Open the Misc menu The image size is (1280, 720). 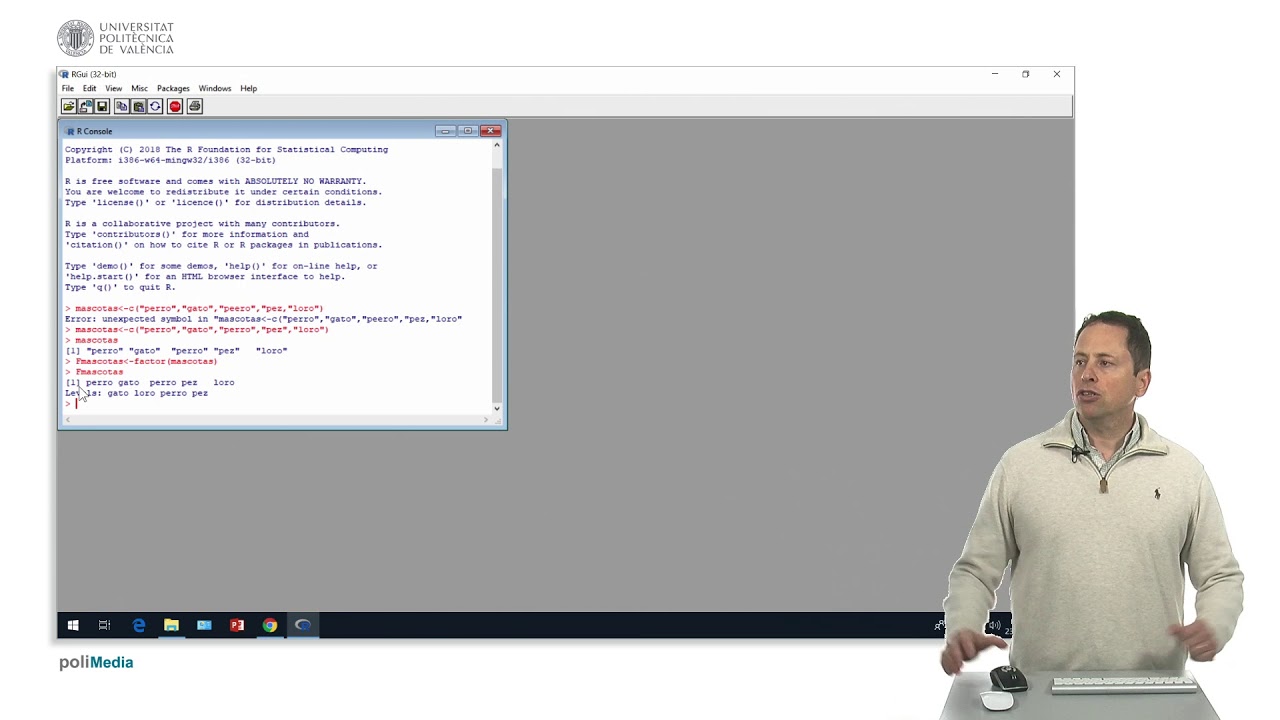click(x=139, y=88)
